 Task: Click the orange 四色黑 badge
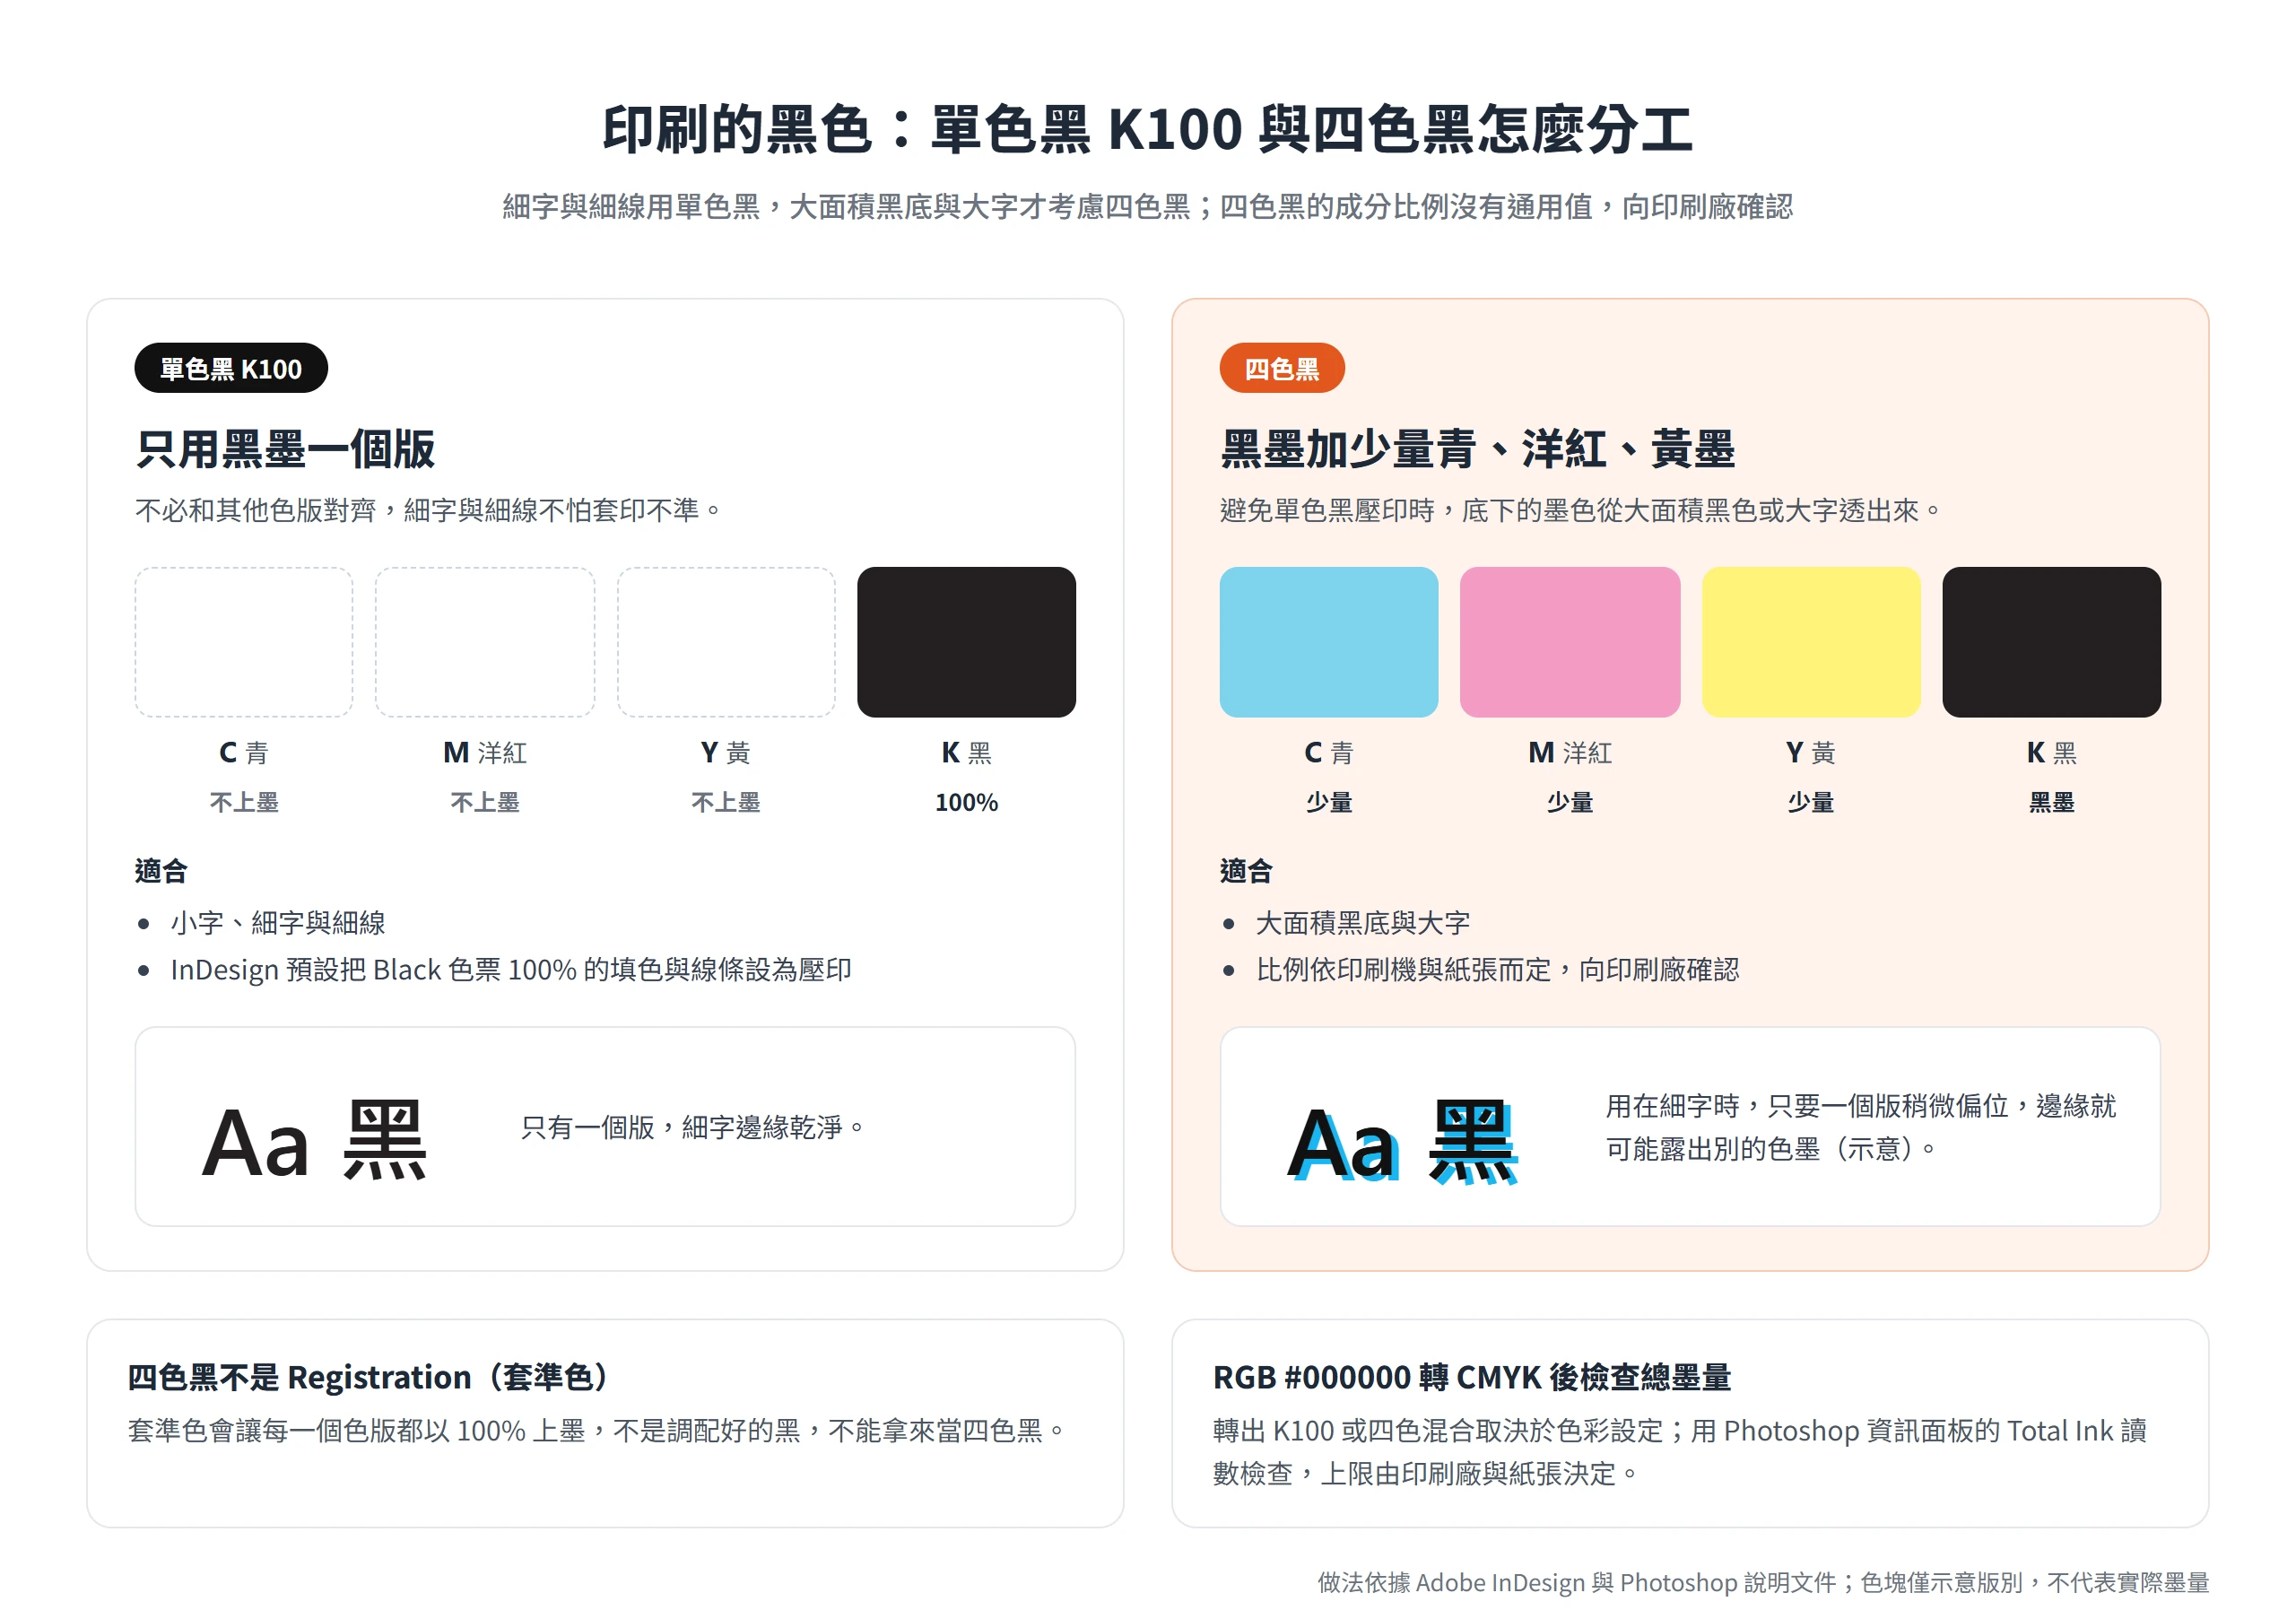click(x=1281, y=368)
